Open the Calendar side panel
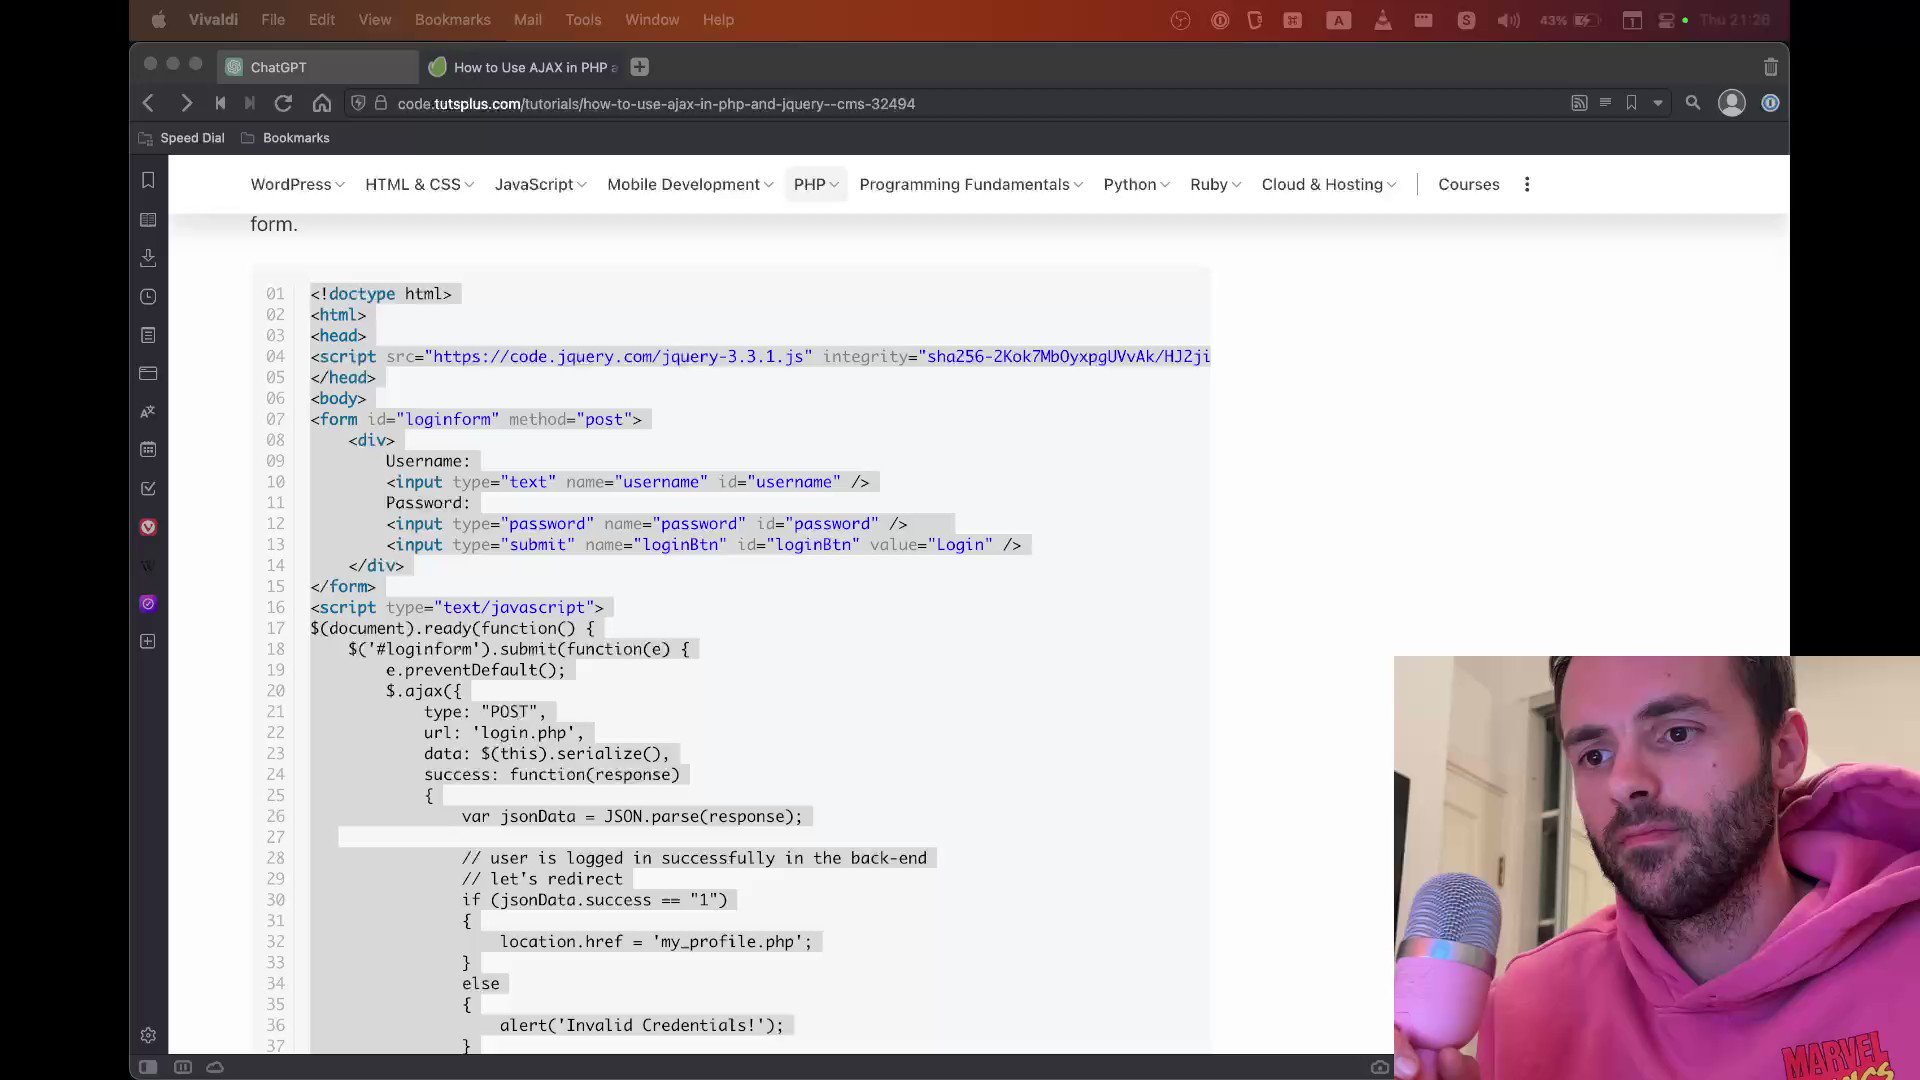Image resolution: width=1920 pixels, height=1080 pixels. tap(148, 450)
